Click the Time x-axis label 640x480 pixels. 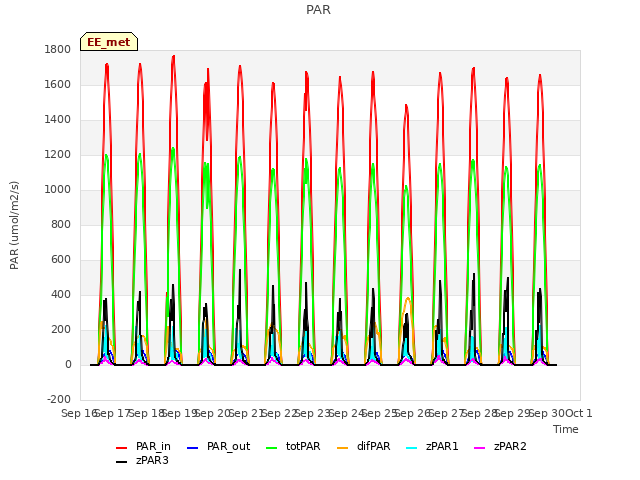566,429
